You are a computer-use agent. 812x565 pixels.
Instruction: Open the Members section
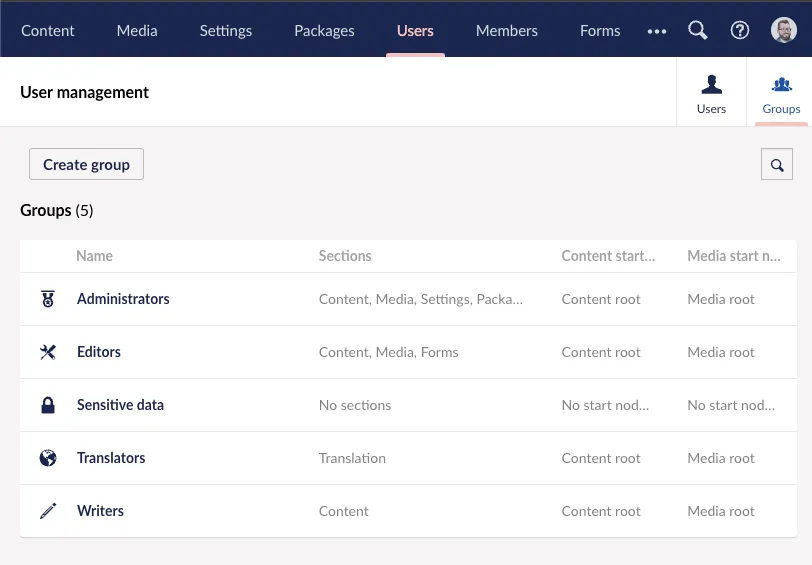click(506, 31)
